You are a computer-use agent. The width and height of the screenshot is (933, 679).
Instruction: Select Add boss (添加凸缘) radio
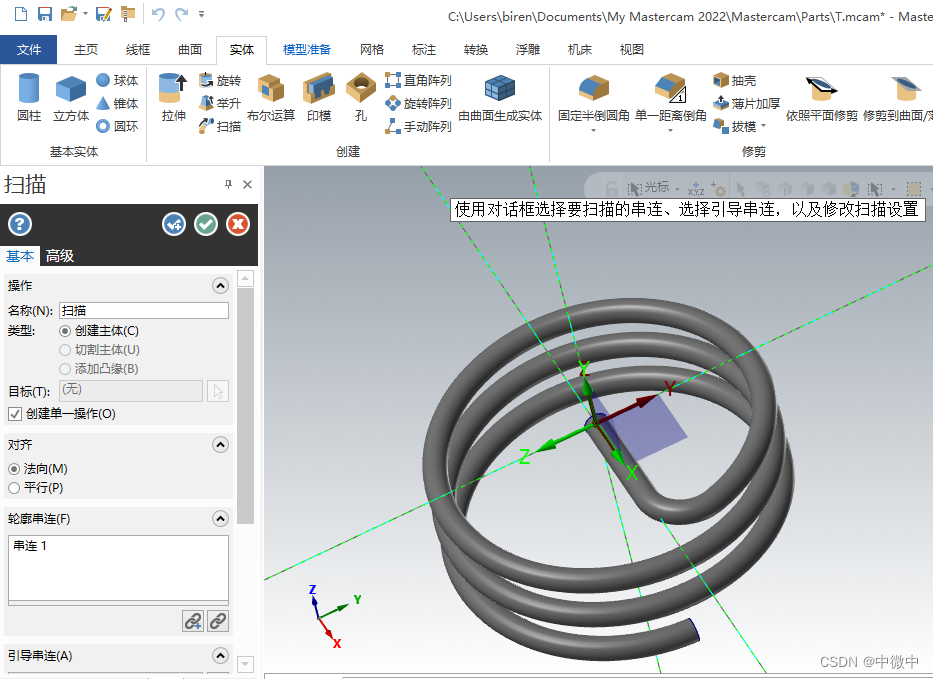click(65, 369)
